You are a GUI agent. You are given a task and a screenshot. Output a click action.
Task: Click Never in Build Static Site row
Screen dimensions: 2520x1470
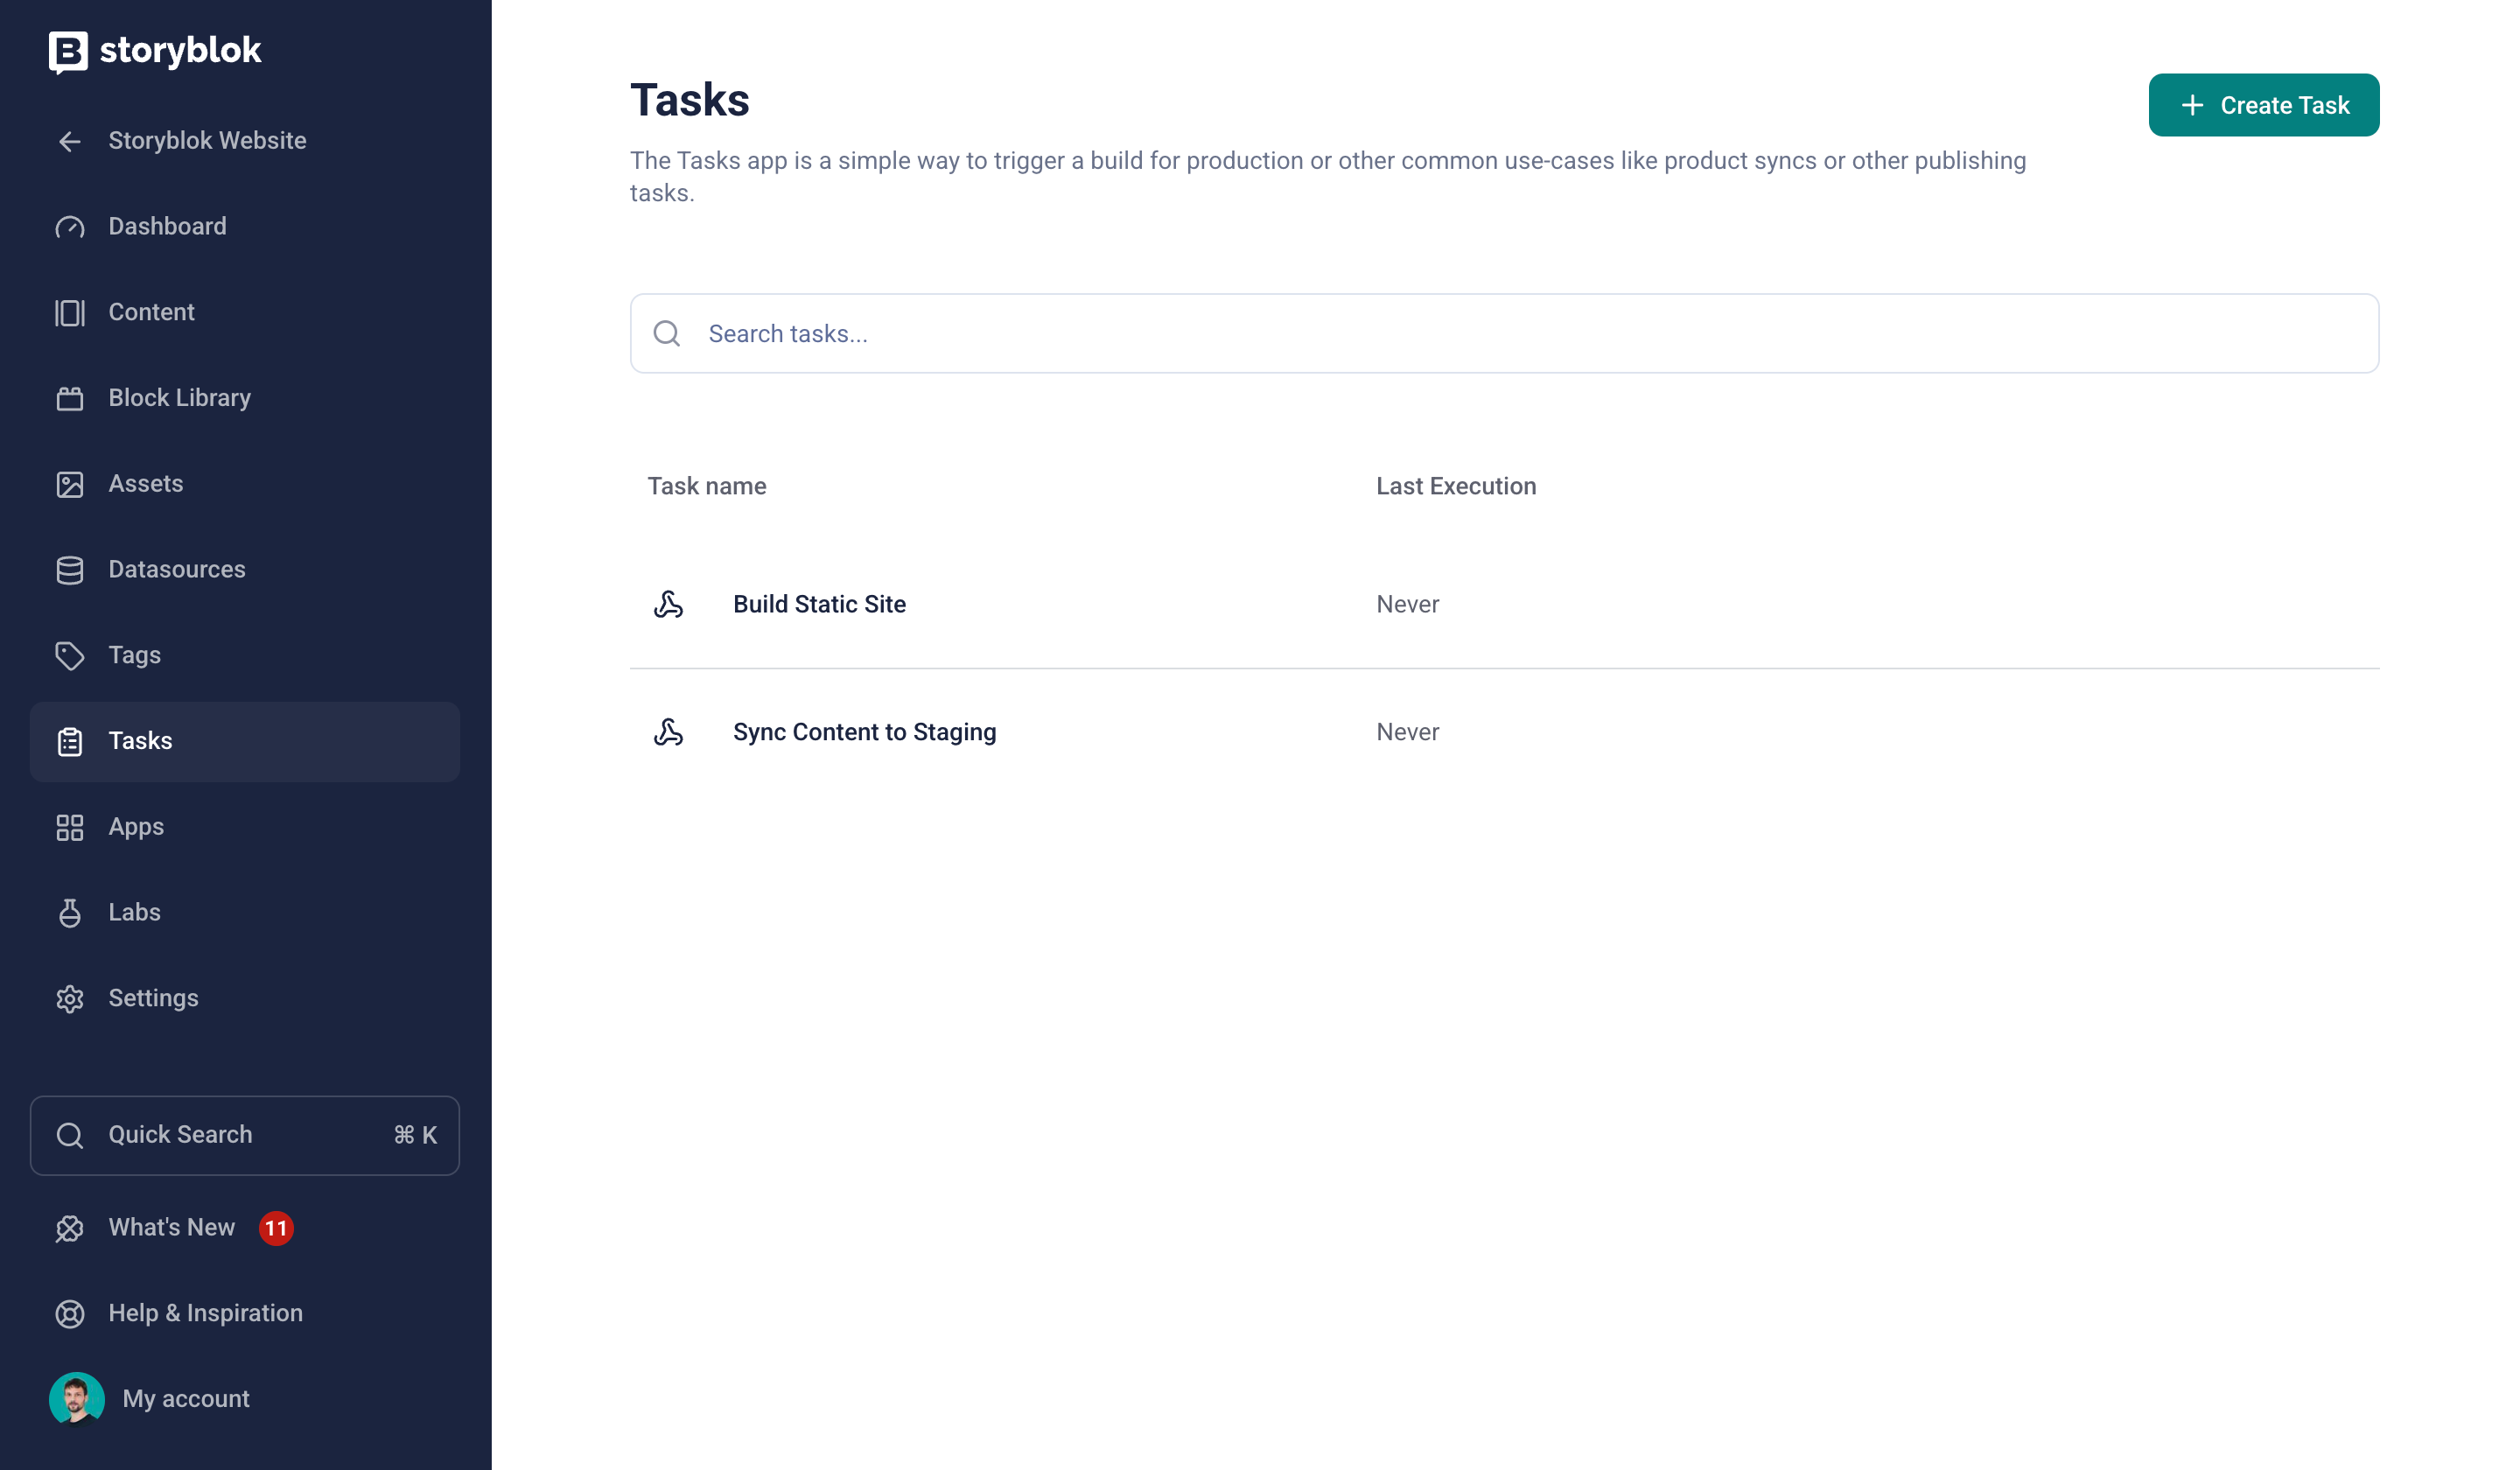(x=1407, y=605)
